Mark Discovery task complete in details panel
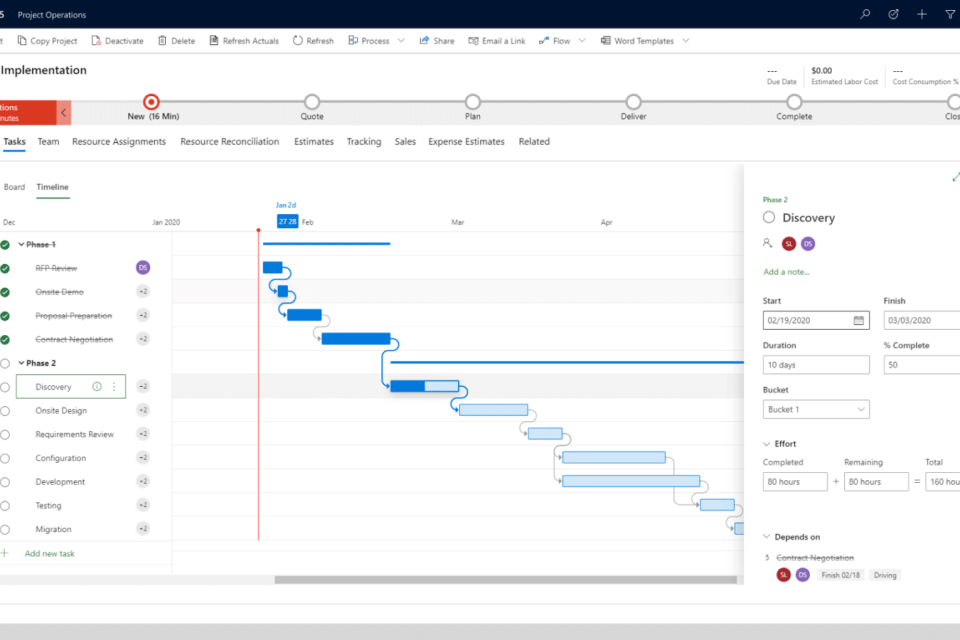Image resolution: width=960 pixels, height=640 pixels. pos(769,217)
